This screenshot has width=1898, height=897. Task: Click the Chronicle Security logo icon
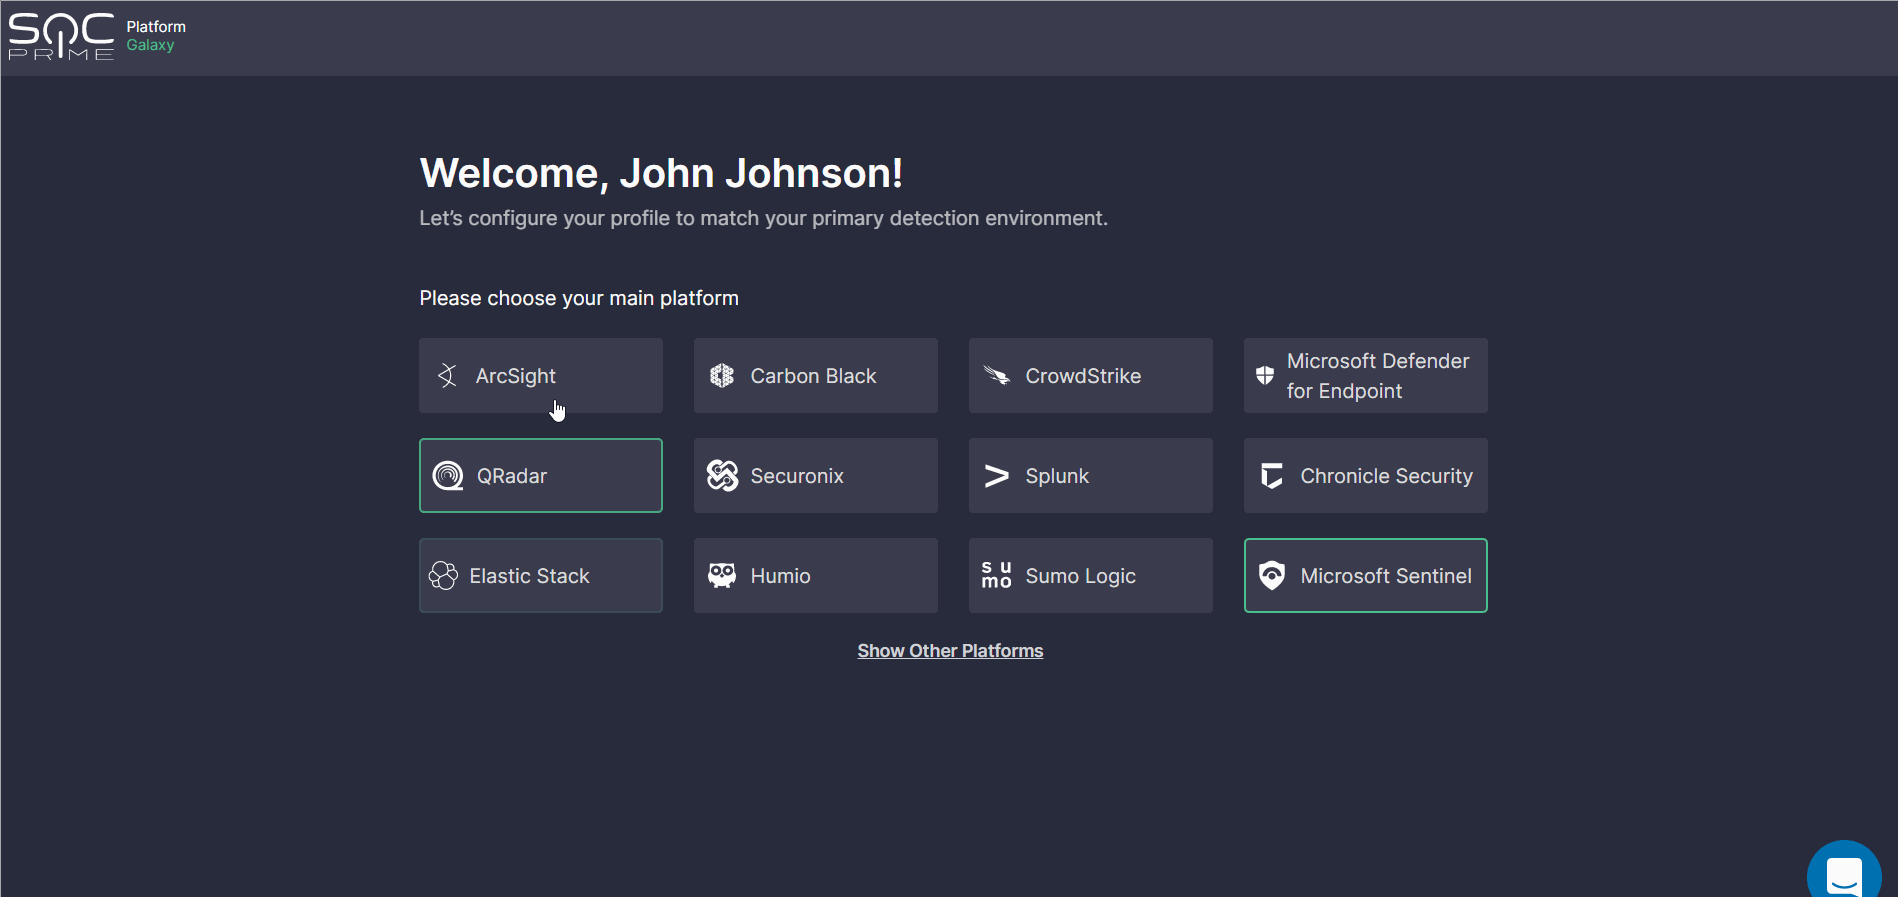coord(1271,476)
